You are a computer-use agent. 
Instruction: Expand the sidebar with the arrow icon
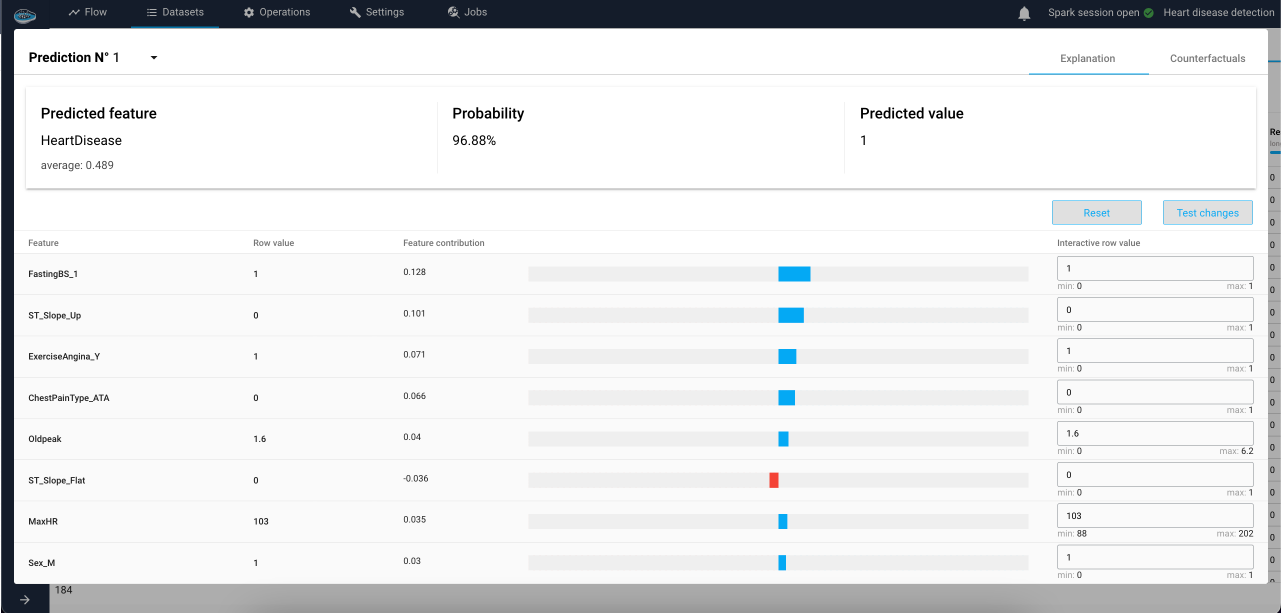(x=25, y=599)
